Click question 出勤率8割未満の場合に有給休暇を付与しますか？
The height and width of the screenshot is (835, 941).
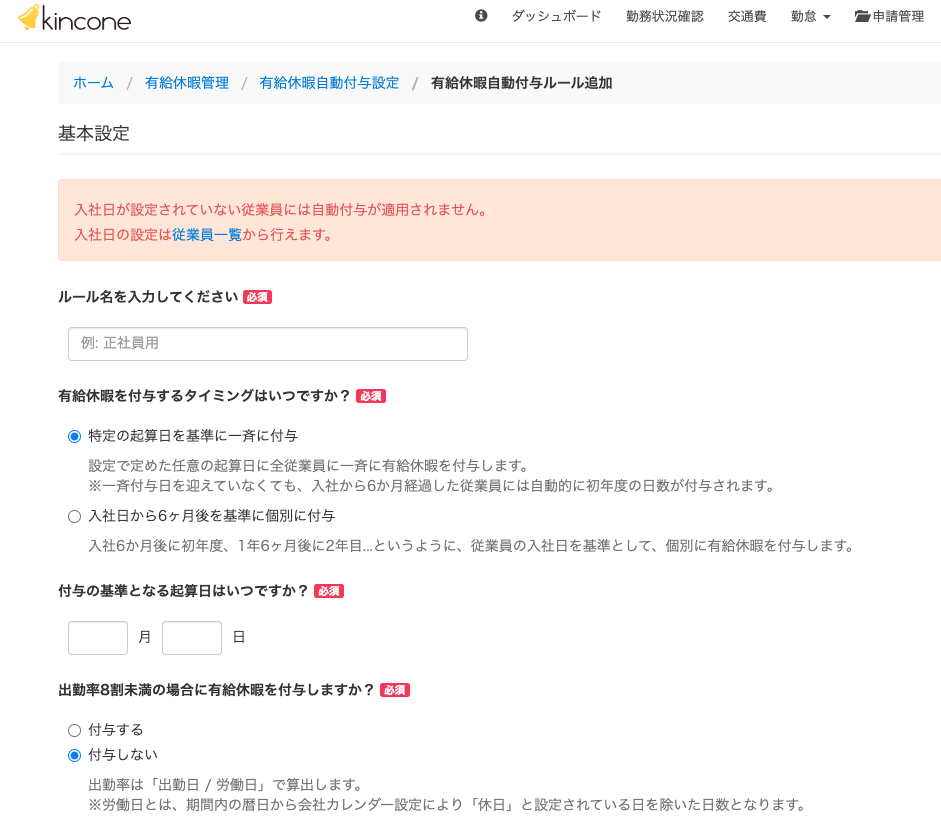tap(217, 690)
